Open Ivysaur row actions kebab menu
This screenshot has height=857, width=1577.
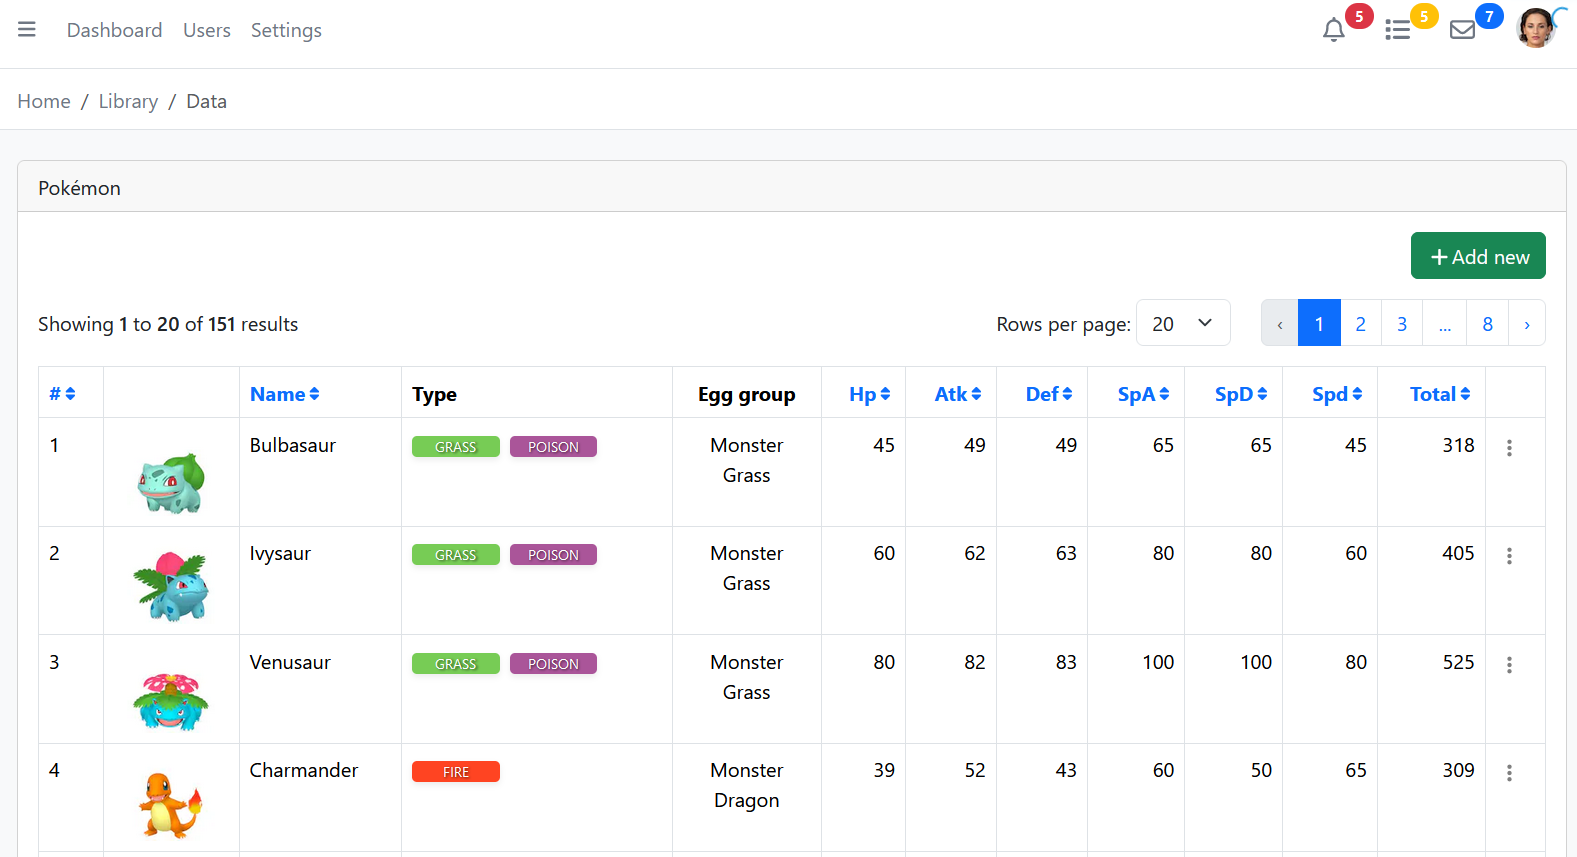(1509, 556)
